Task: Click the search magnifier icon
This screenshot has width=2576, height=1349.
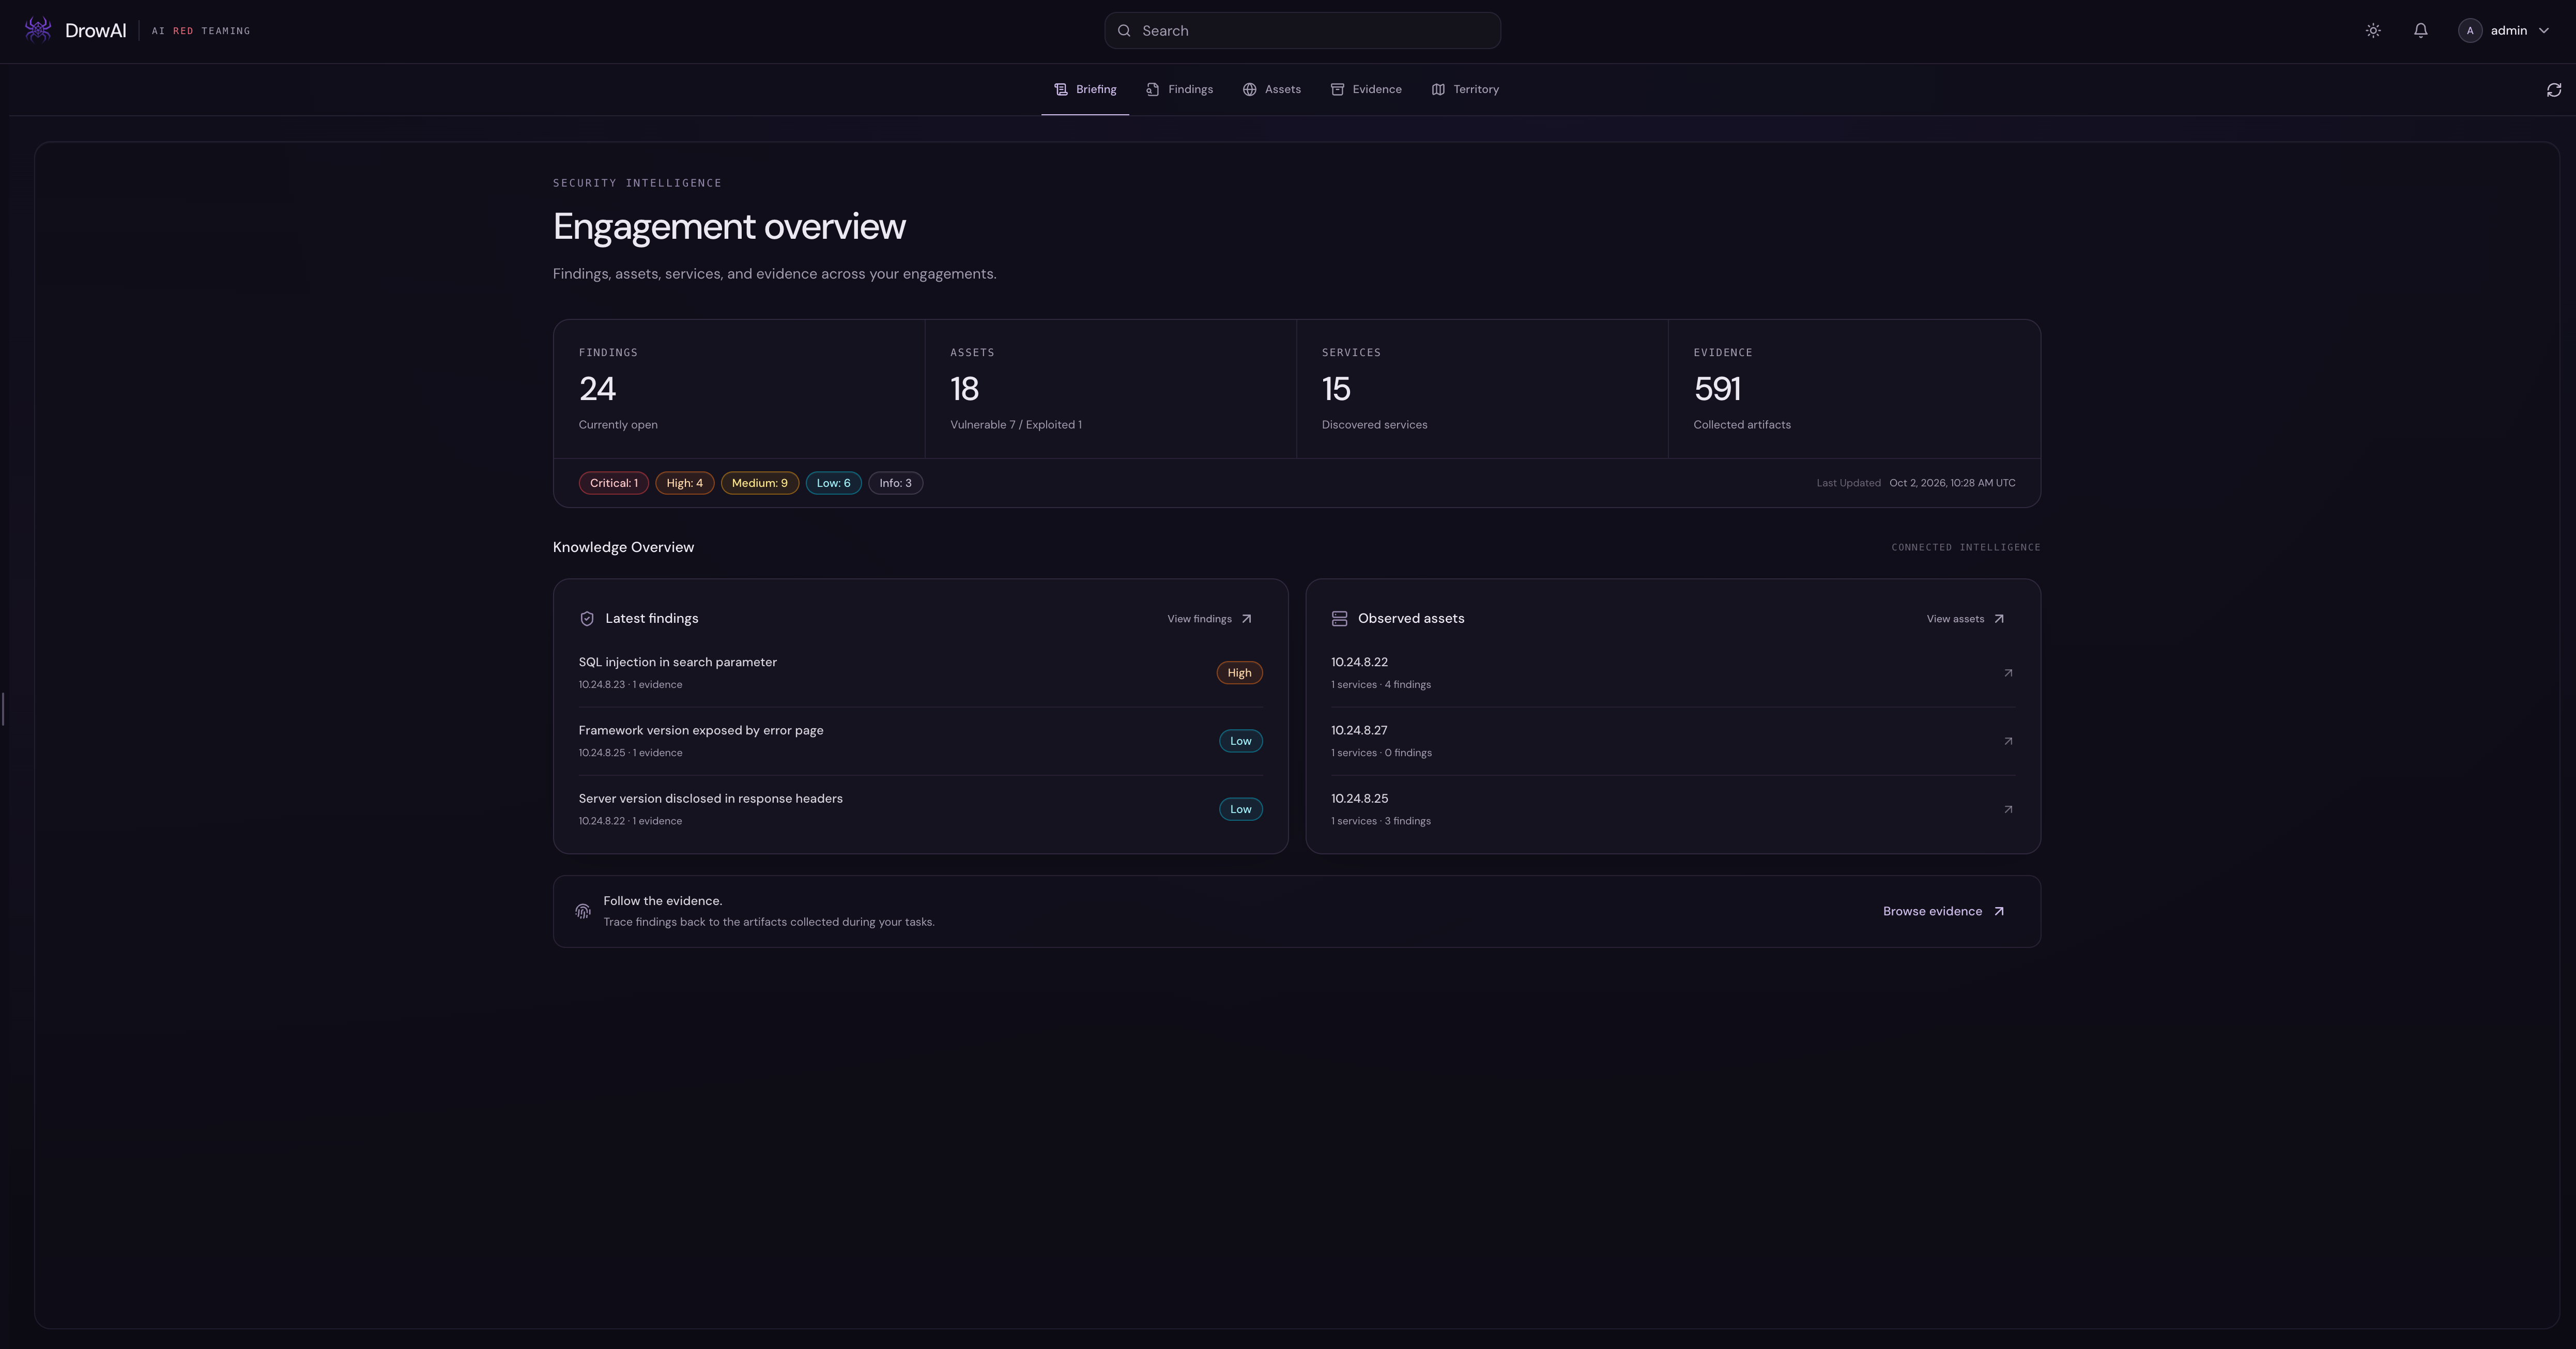Action: [1124, 31]
